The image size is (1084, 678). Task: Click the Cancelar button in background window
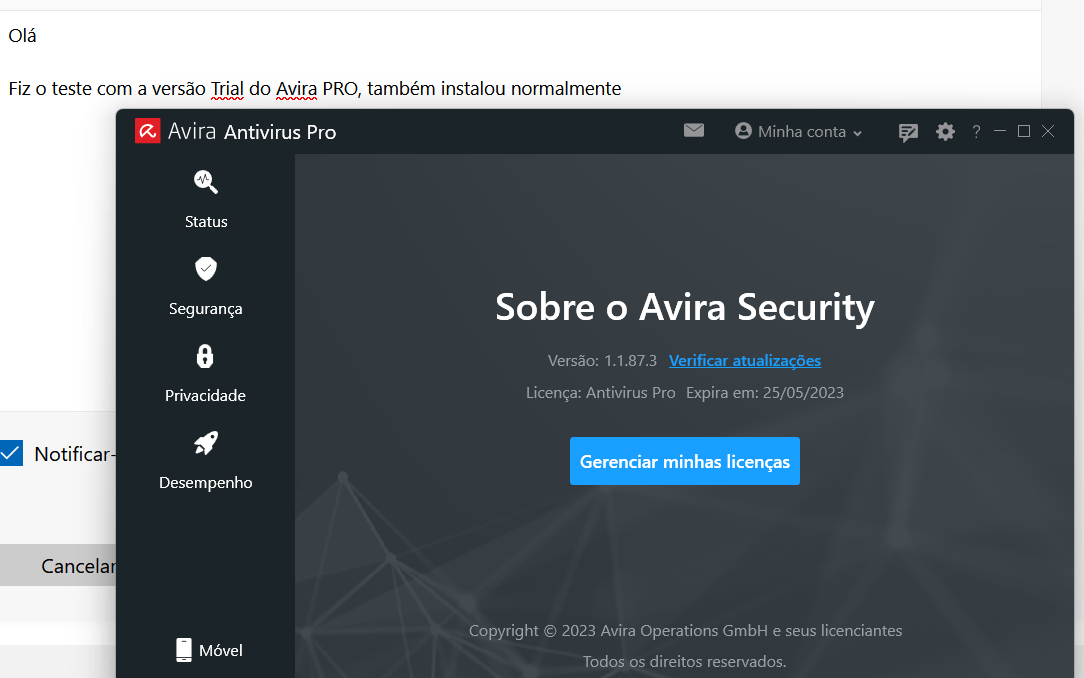58,565
